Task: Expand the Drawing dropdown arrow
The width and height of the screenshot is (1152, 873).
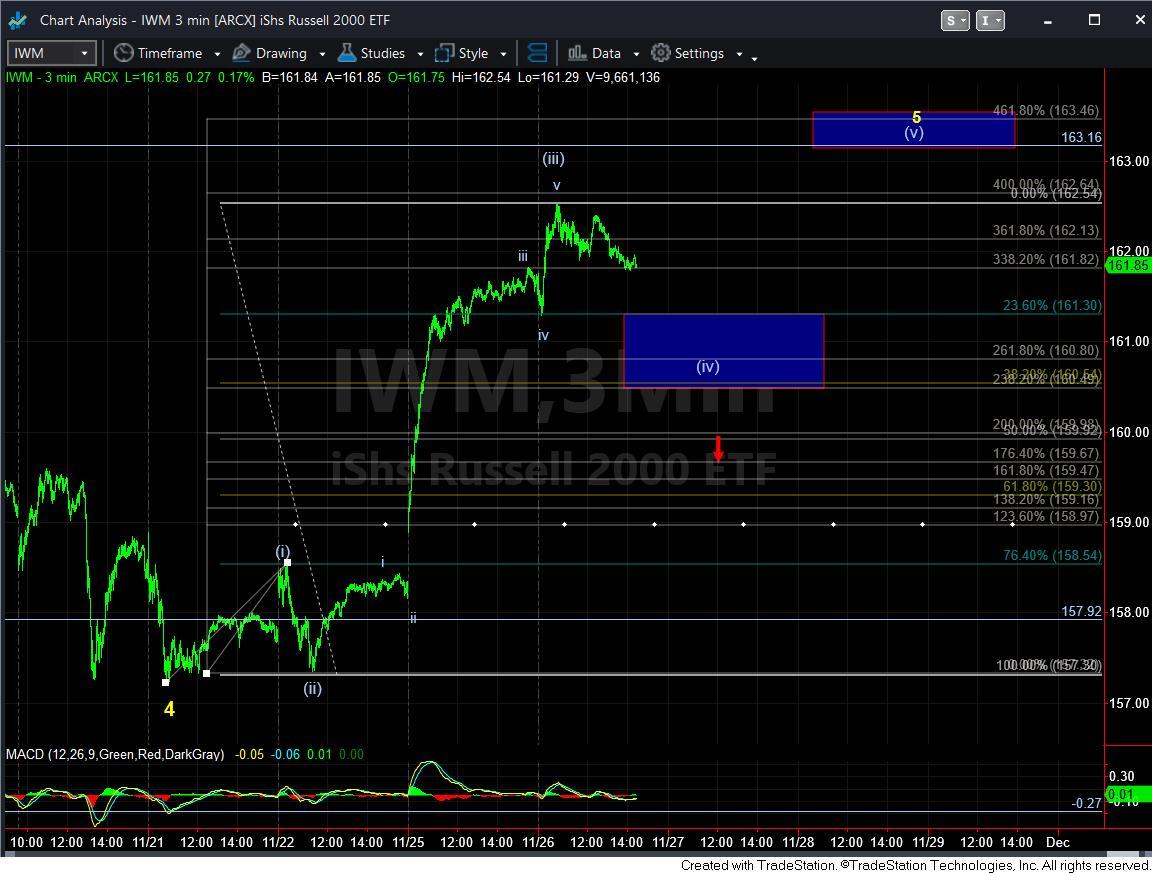Action: pyautogui.click(x=322, y=54)
